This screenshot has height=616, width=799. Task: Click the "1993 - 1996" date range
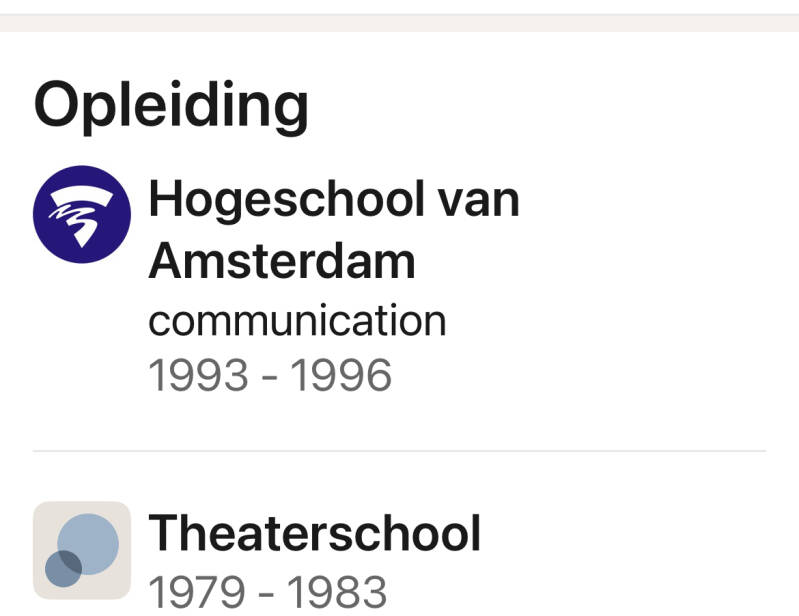tap(270, 375)
